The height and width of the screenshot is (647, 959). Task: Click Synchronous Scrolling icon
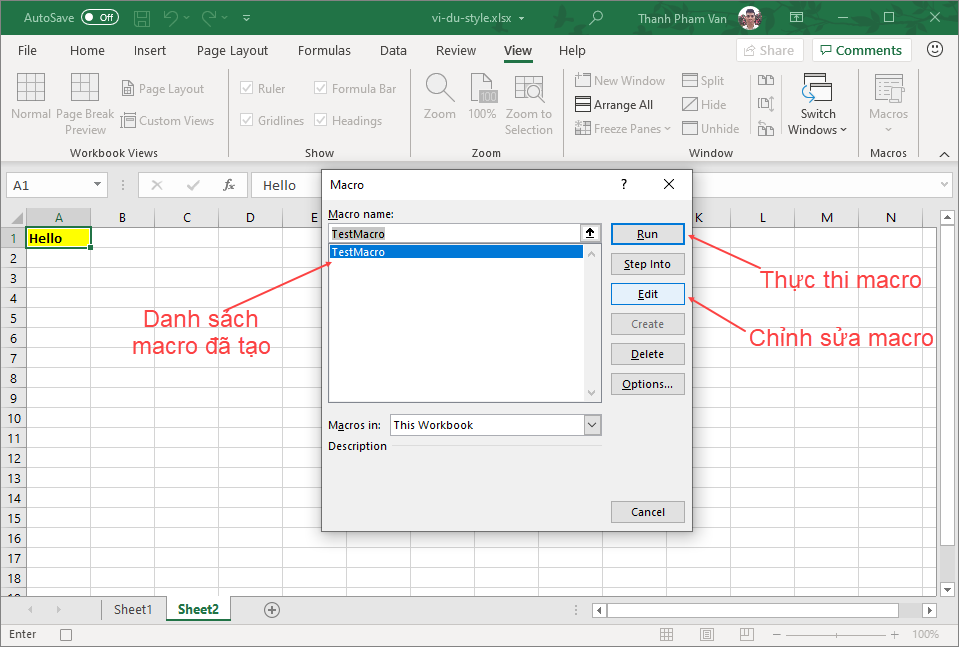(766, 104)
